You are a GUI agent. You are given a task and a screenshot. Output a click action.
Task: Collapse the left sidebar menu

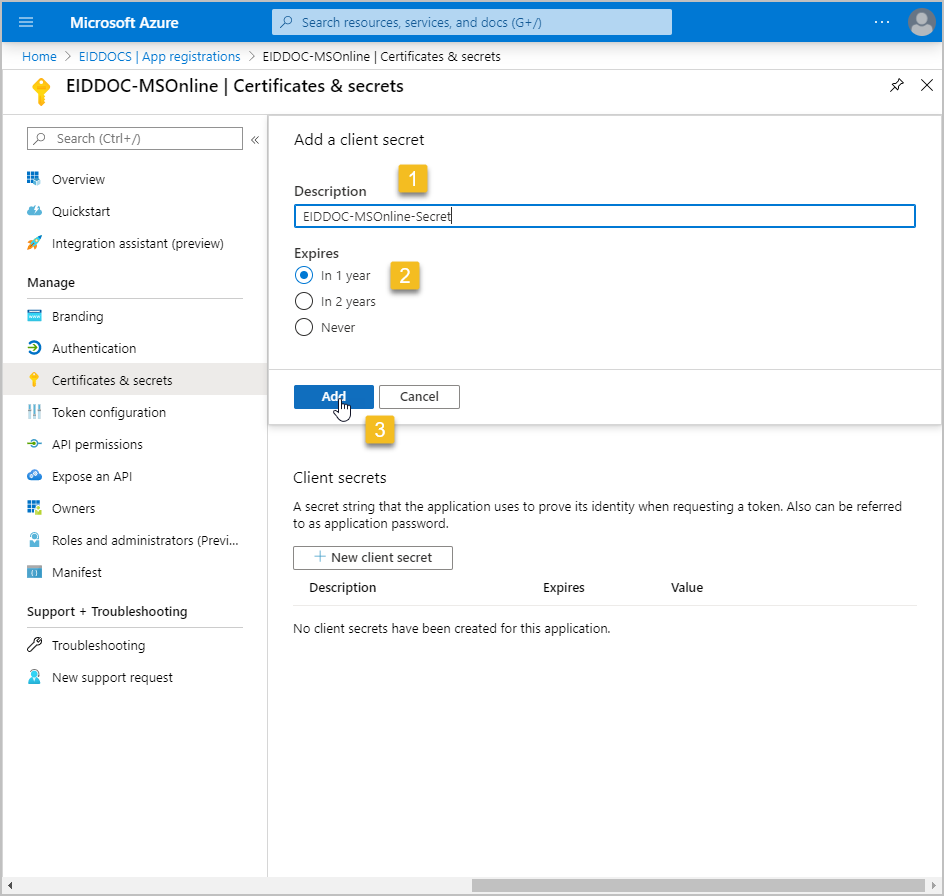(255, 139)
